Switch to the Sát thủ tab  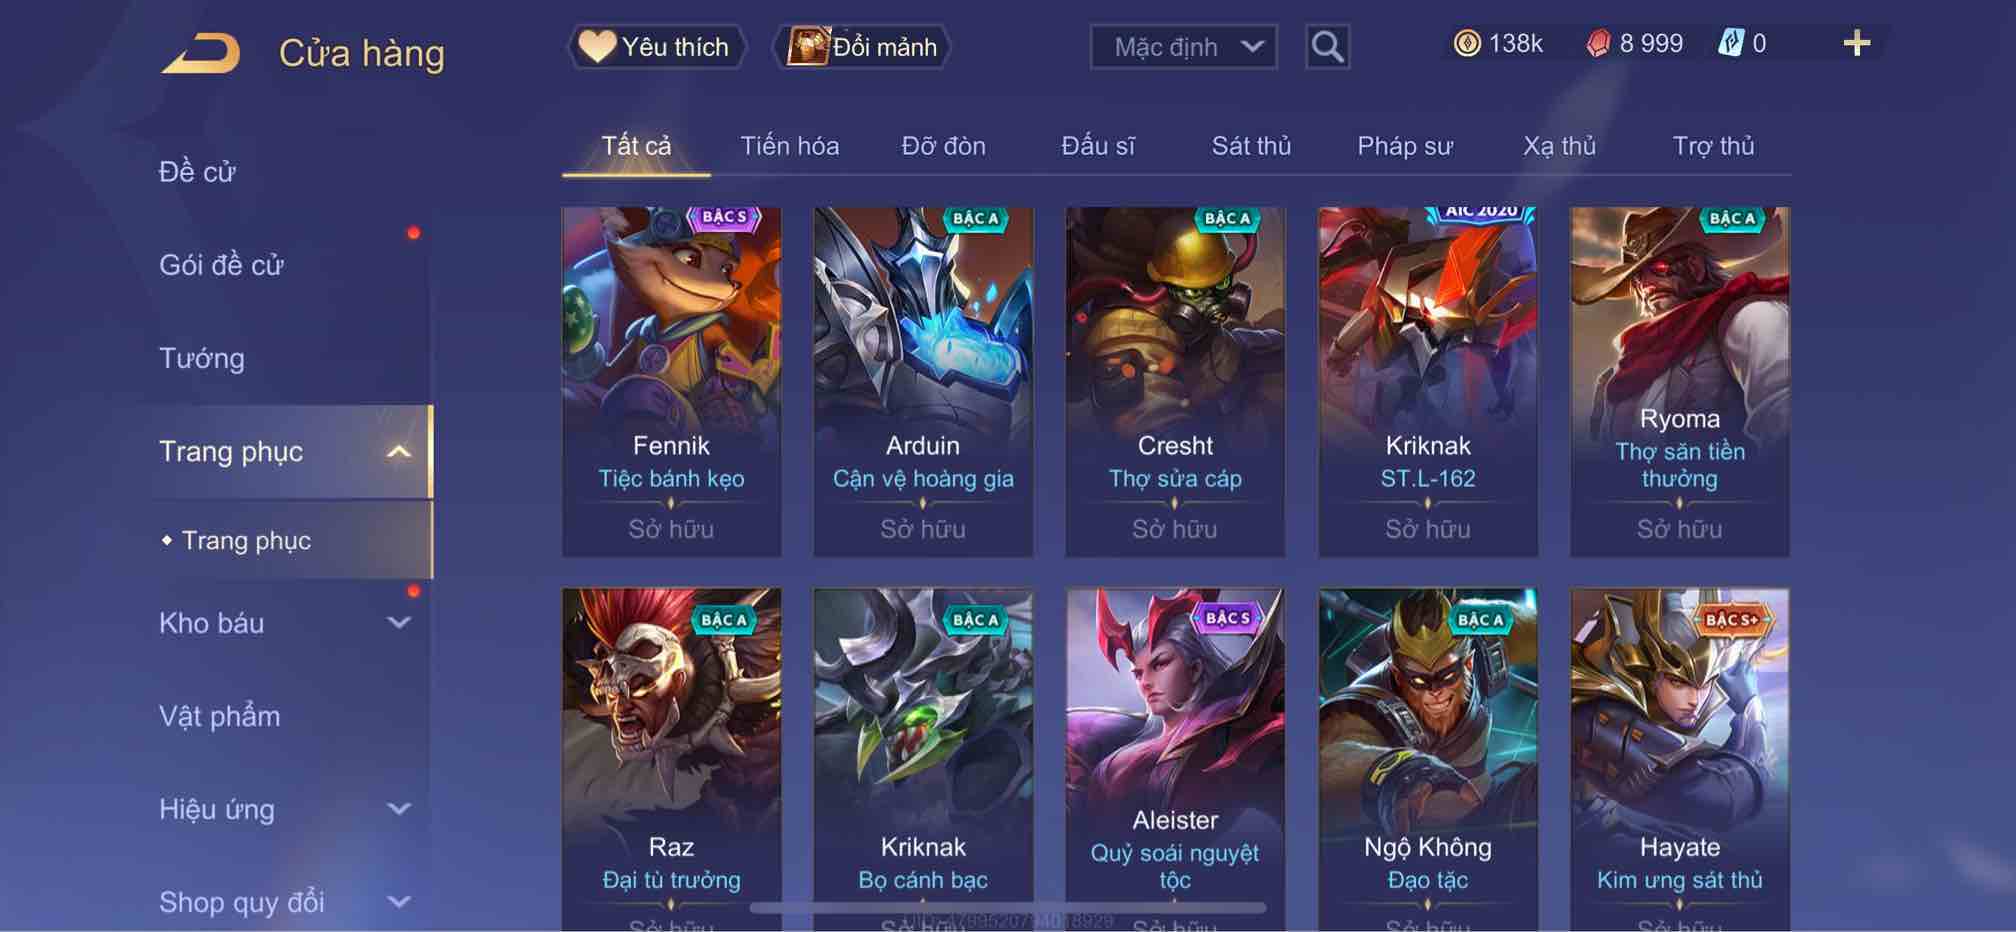click(1251, 146)
